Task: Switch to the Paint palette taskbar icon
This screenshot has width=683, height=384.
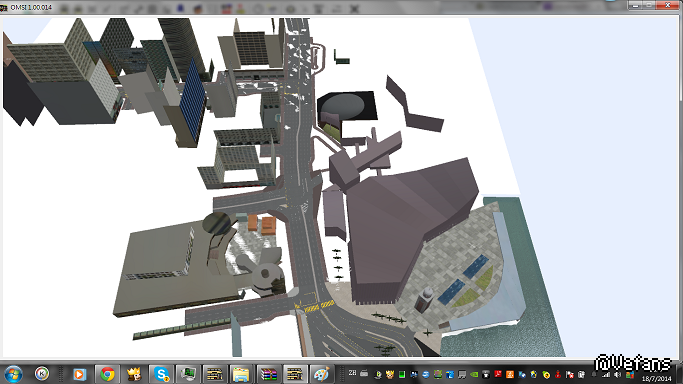Action: pos(321,374)
